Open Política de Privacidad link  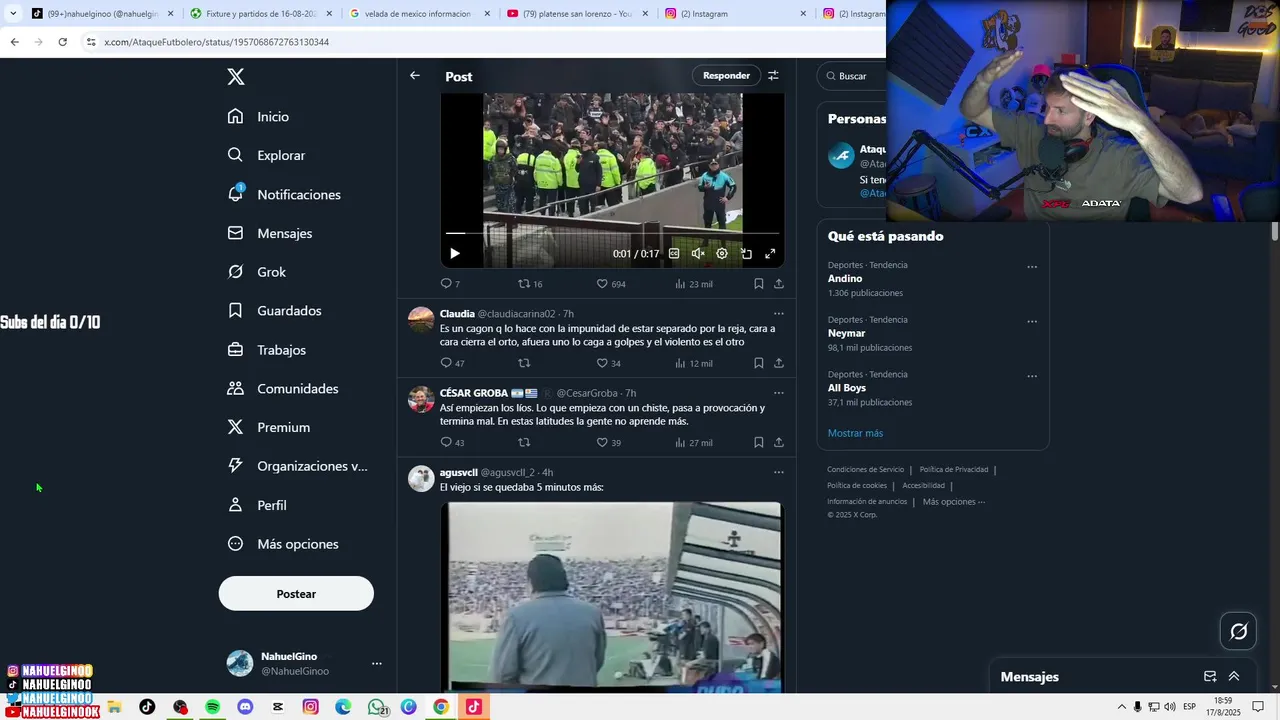[x=952, y=469]
